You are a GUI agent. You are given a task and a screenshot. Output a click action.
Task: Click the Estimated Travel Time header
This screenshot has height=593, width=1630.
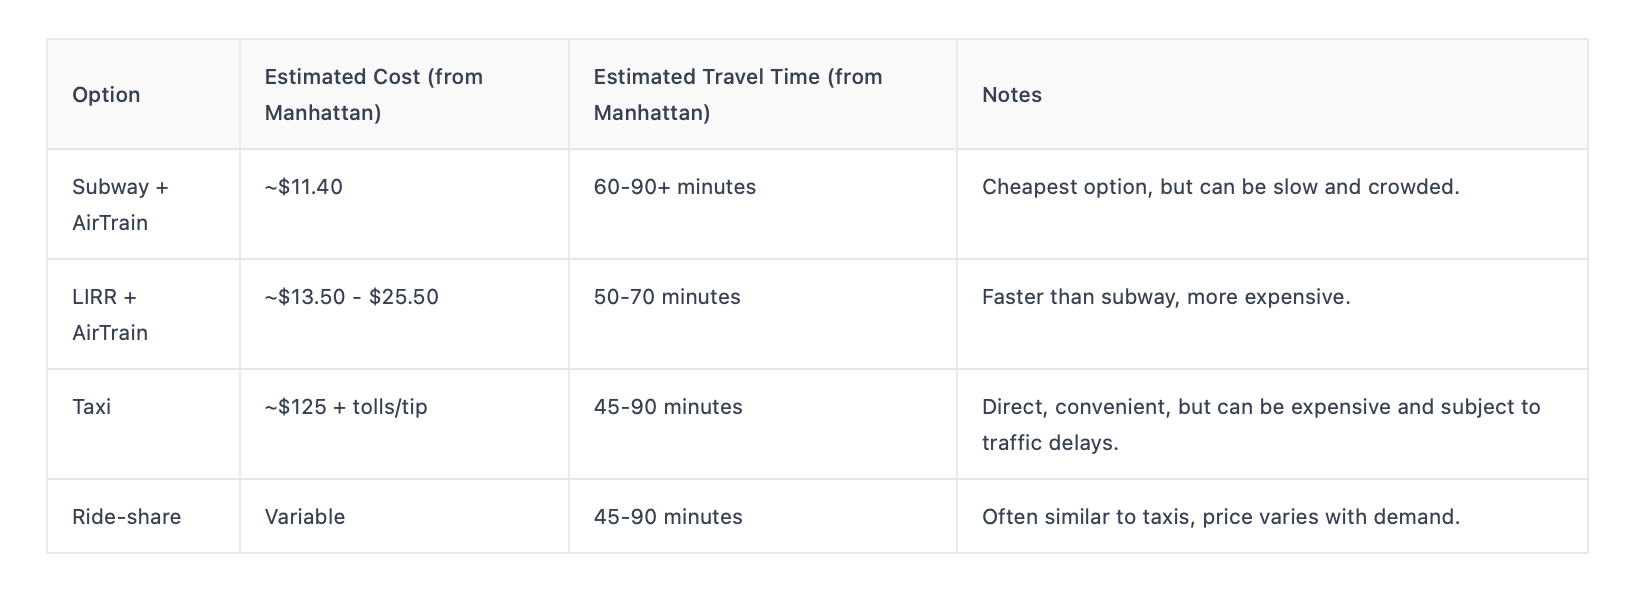763,95
